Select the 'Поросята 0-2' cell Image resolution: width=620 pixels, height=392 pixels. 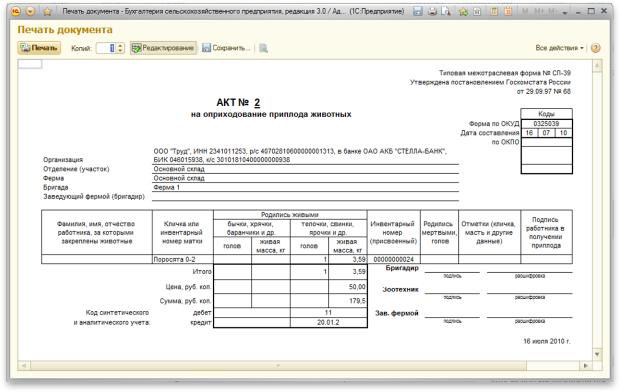pos(182,259)
